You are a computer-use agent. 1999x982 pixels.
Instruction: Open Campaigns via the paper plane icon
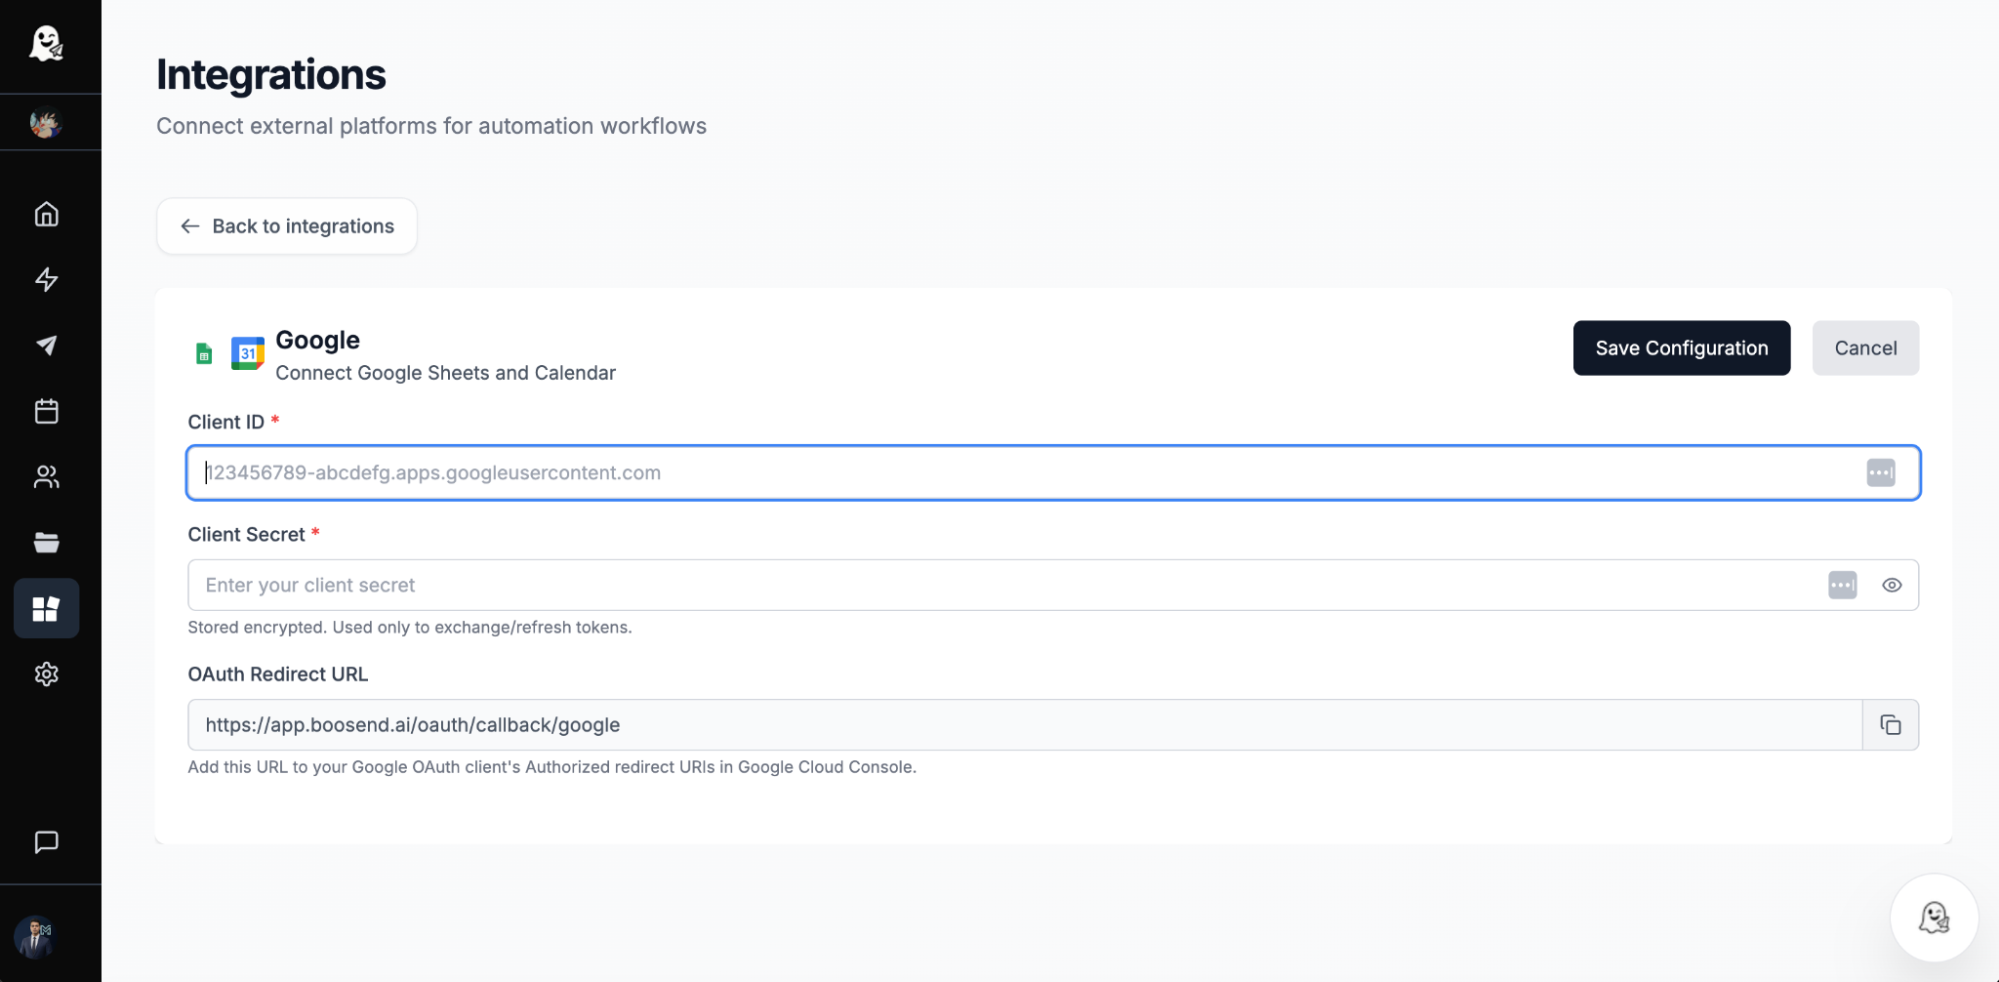tap(47, 345)
